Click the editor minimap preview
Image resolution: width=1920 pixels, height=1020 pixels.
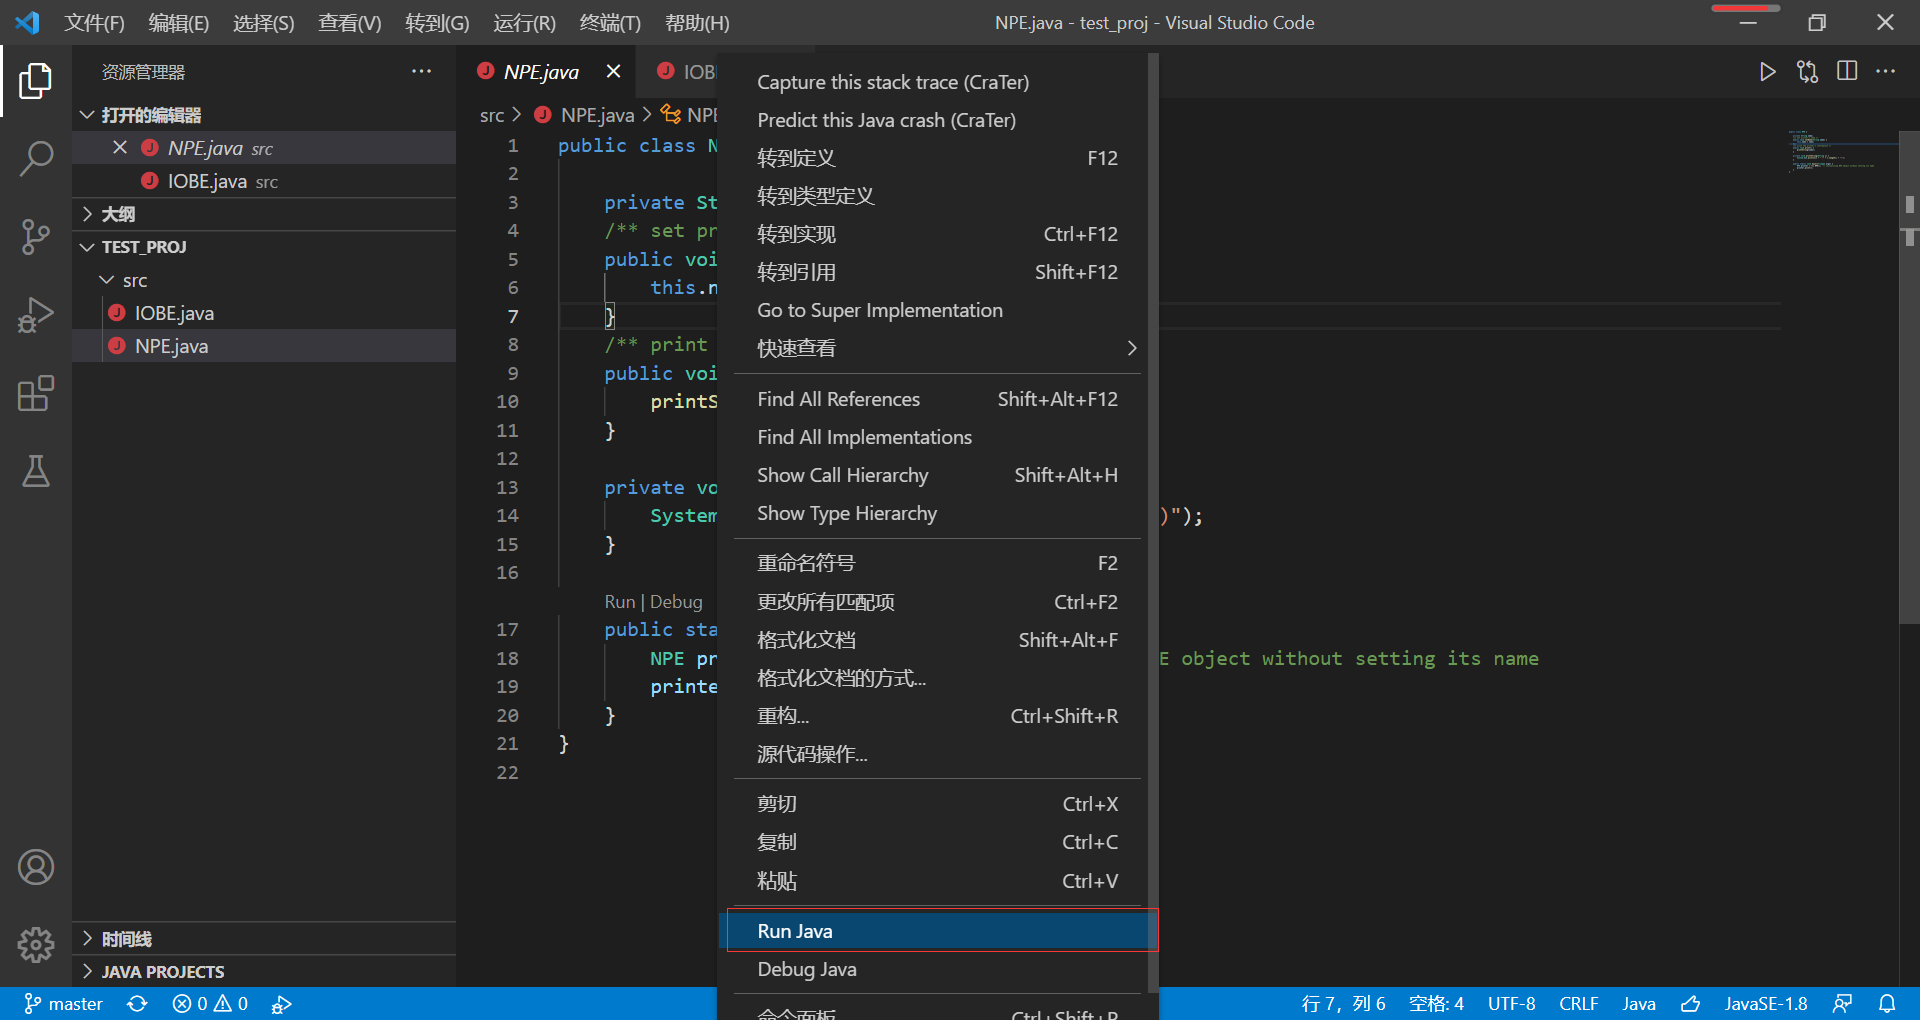coord(1838,152)
